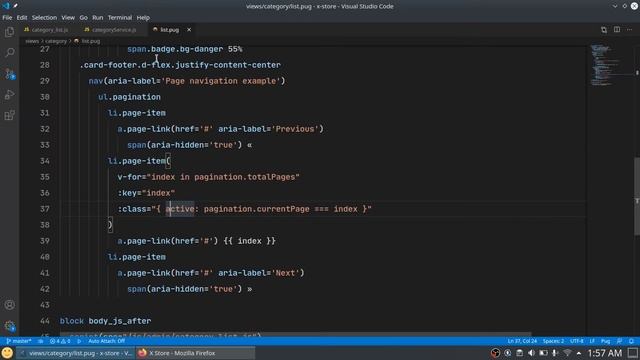Open the Wi-Fi network tray icon
The height and width of the screenshot is (360, 640).
(567, 353)
